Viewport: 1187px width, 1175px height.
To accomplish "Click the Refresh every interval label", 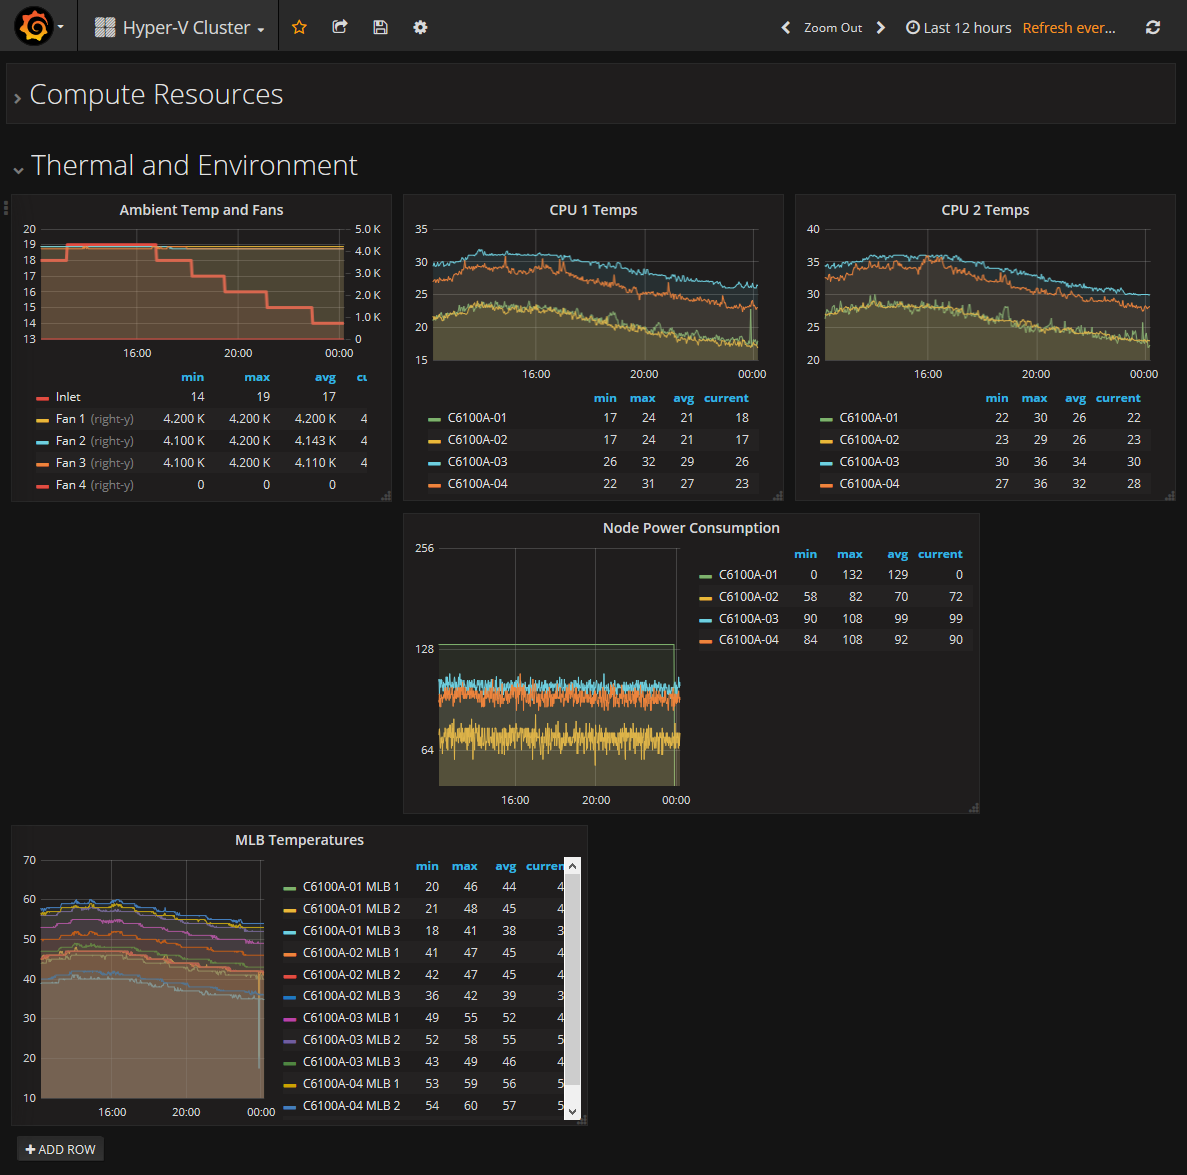I will point(1069,28).
